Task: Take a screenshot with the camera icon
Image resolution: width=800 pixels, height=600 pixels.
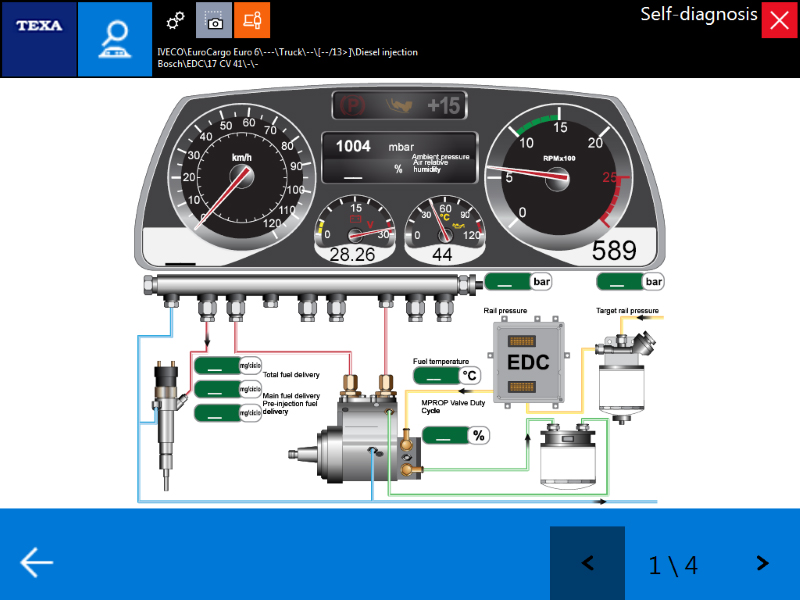Action: pyautogui.click(x=214, y=20)
